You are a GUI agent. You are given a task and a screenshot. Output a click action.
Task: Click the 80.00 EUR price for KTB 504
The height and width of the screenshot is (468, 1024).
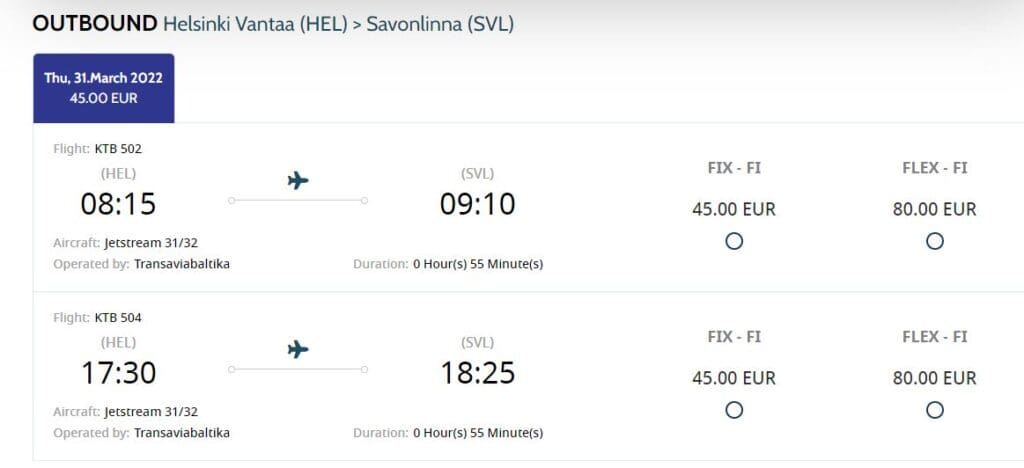click(x=934, y=379)
